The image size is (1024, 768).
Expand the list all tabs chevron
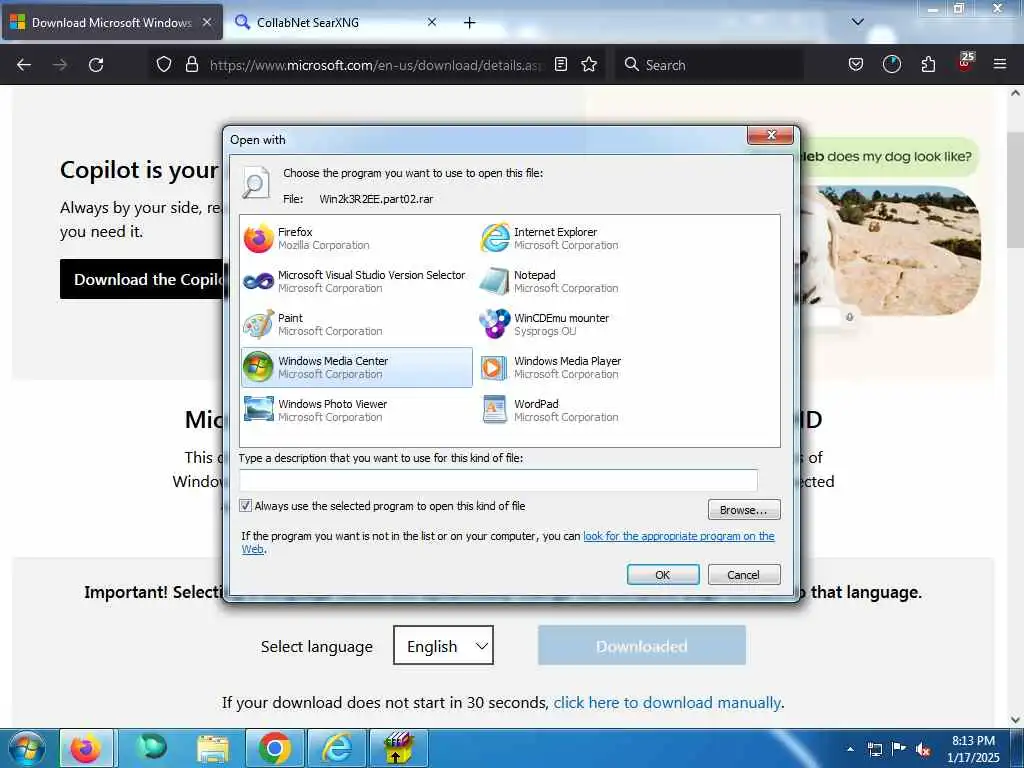click(857, 22)
